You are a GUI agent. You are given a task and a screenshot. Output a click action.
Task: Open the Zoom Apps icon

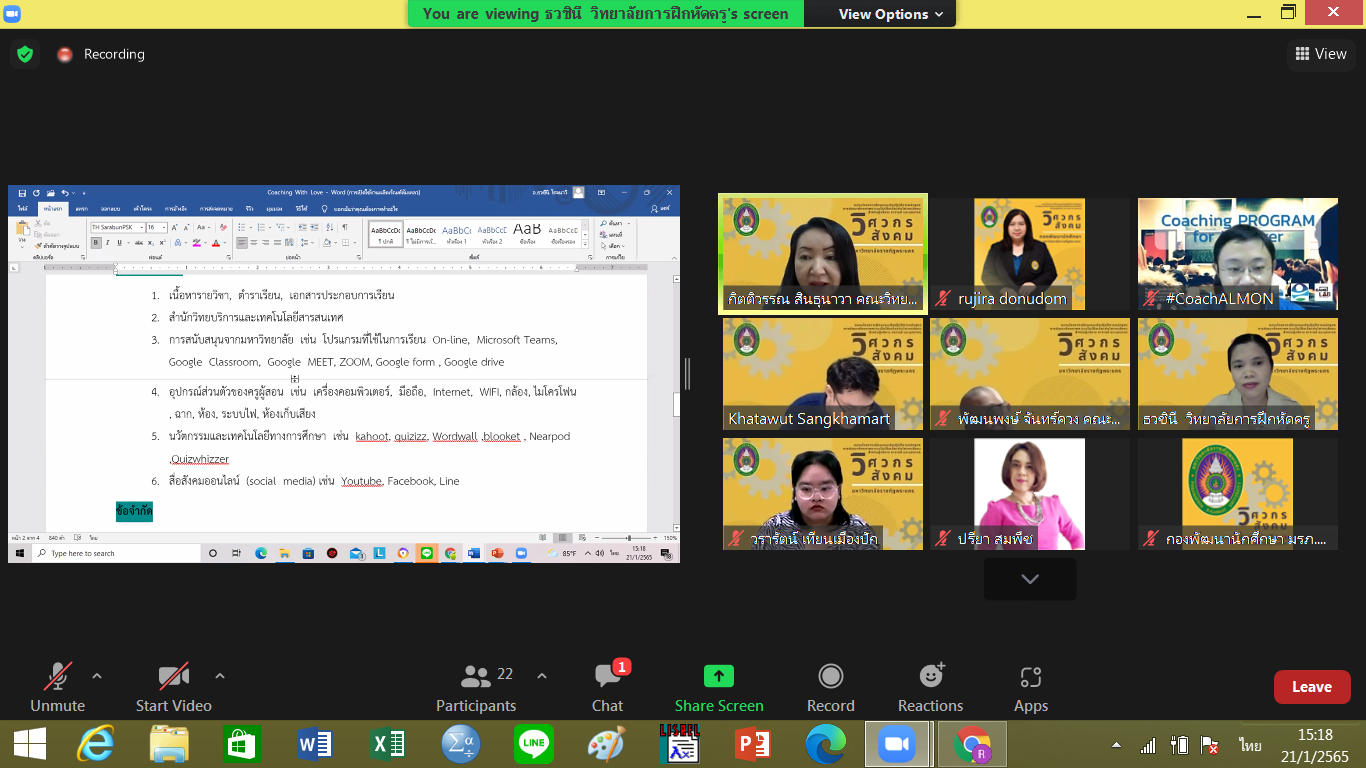pyautogui.click(x=1031, y=677)
